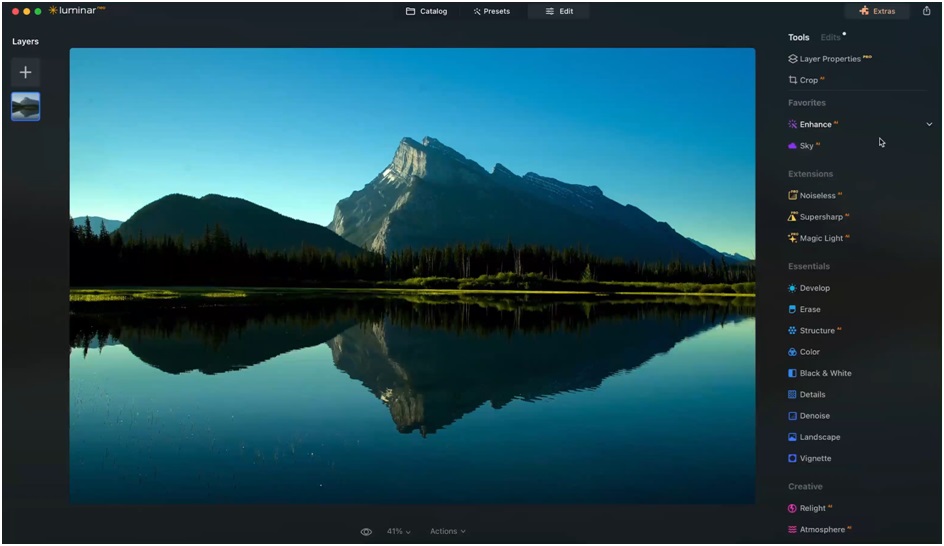Open the Actions dropdown menu
This screenshot has height=546, width=944.
pyautogui.click(x=447, y=532)
